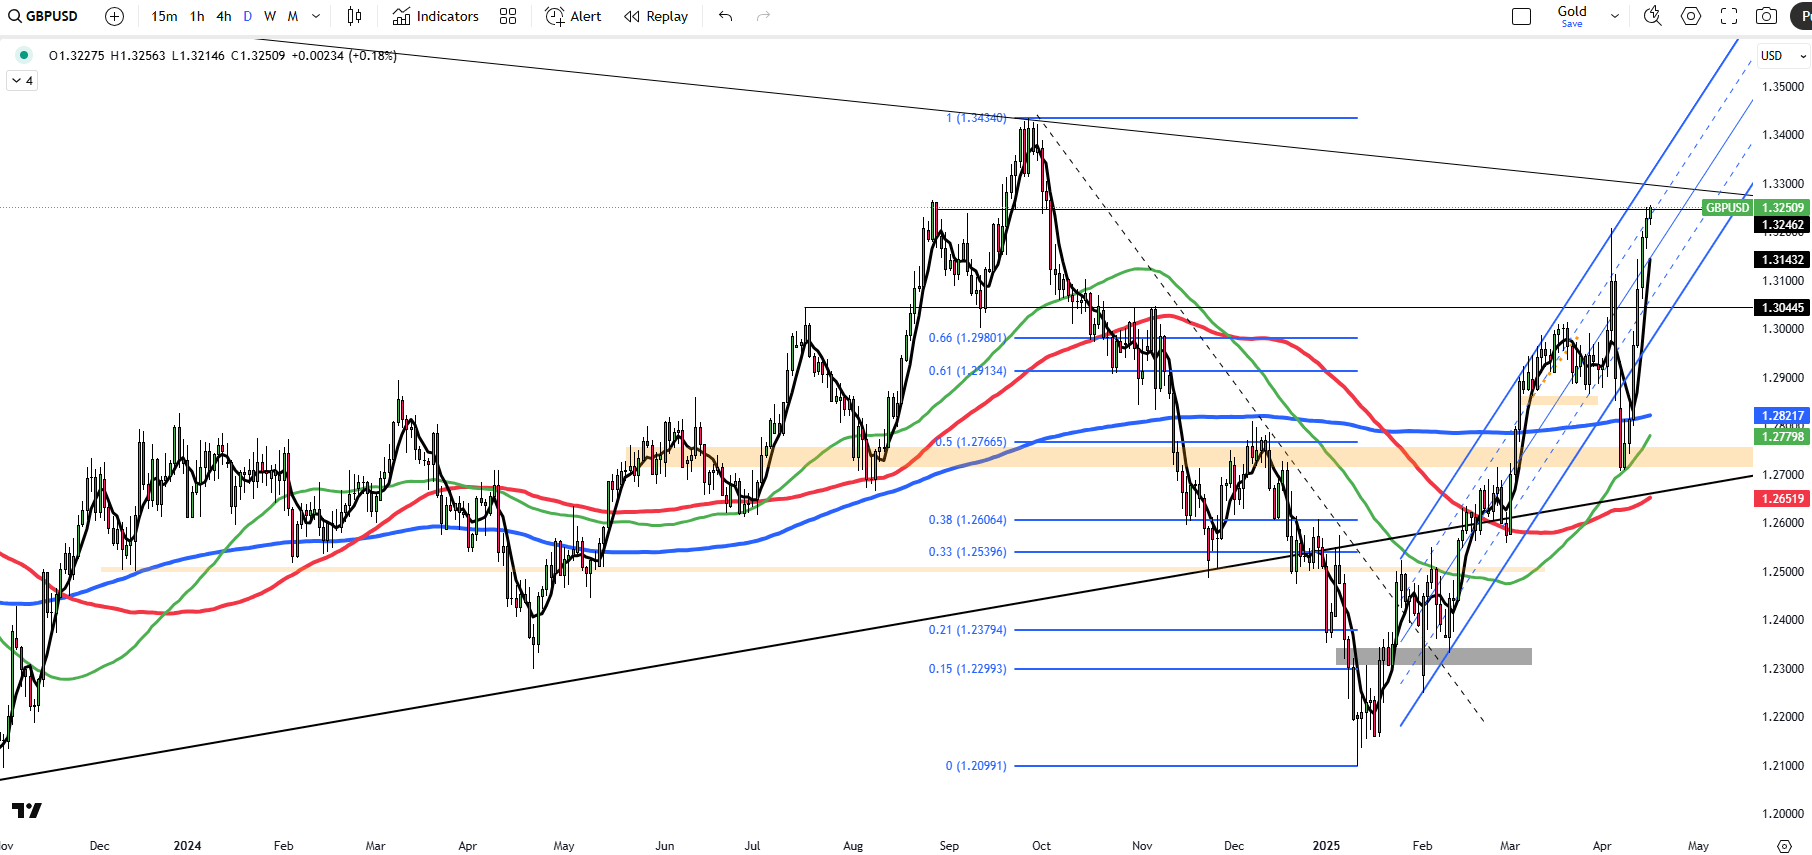Open the time axis settings gear
Viewport: 1812px width, 855px height.
click(1784, 846)
